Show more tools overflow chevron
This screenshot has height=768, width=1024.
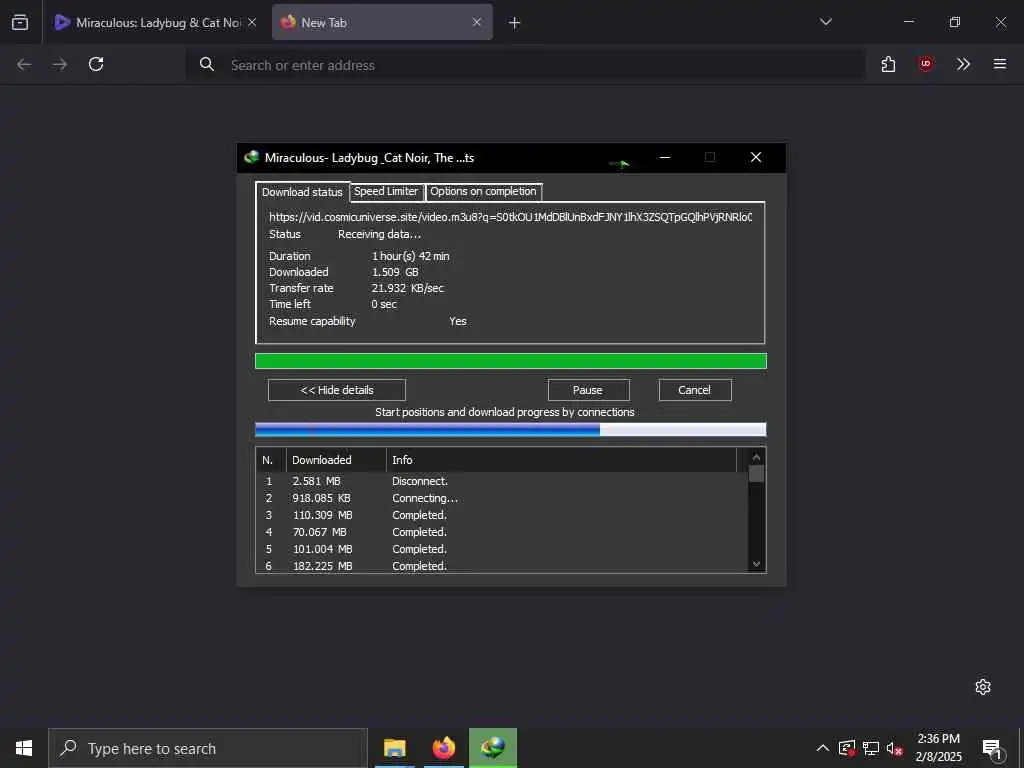(x=963, y=64)
